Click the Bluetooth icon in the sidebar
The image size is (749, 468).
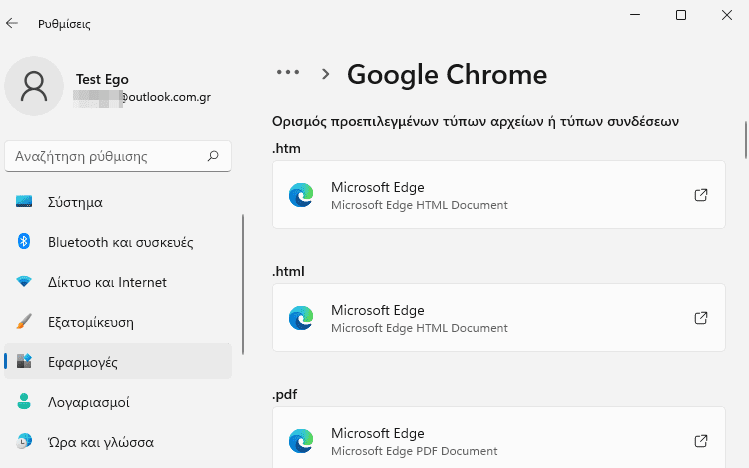click(x=24, y=241)
